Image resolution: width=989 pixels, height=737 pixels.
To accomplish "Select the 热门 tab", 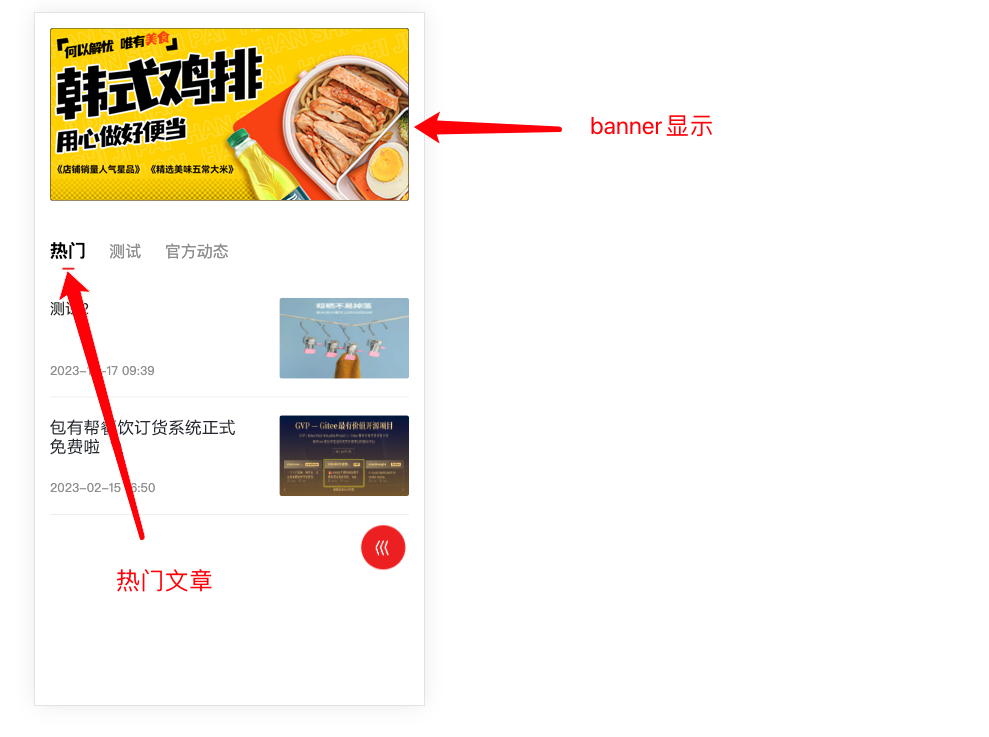I will click(x=67, y=251).
